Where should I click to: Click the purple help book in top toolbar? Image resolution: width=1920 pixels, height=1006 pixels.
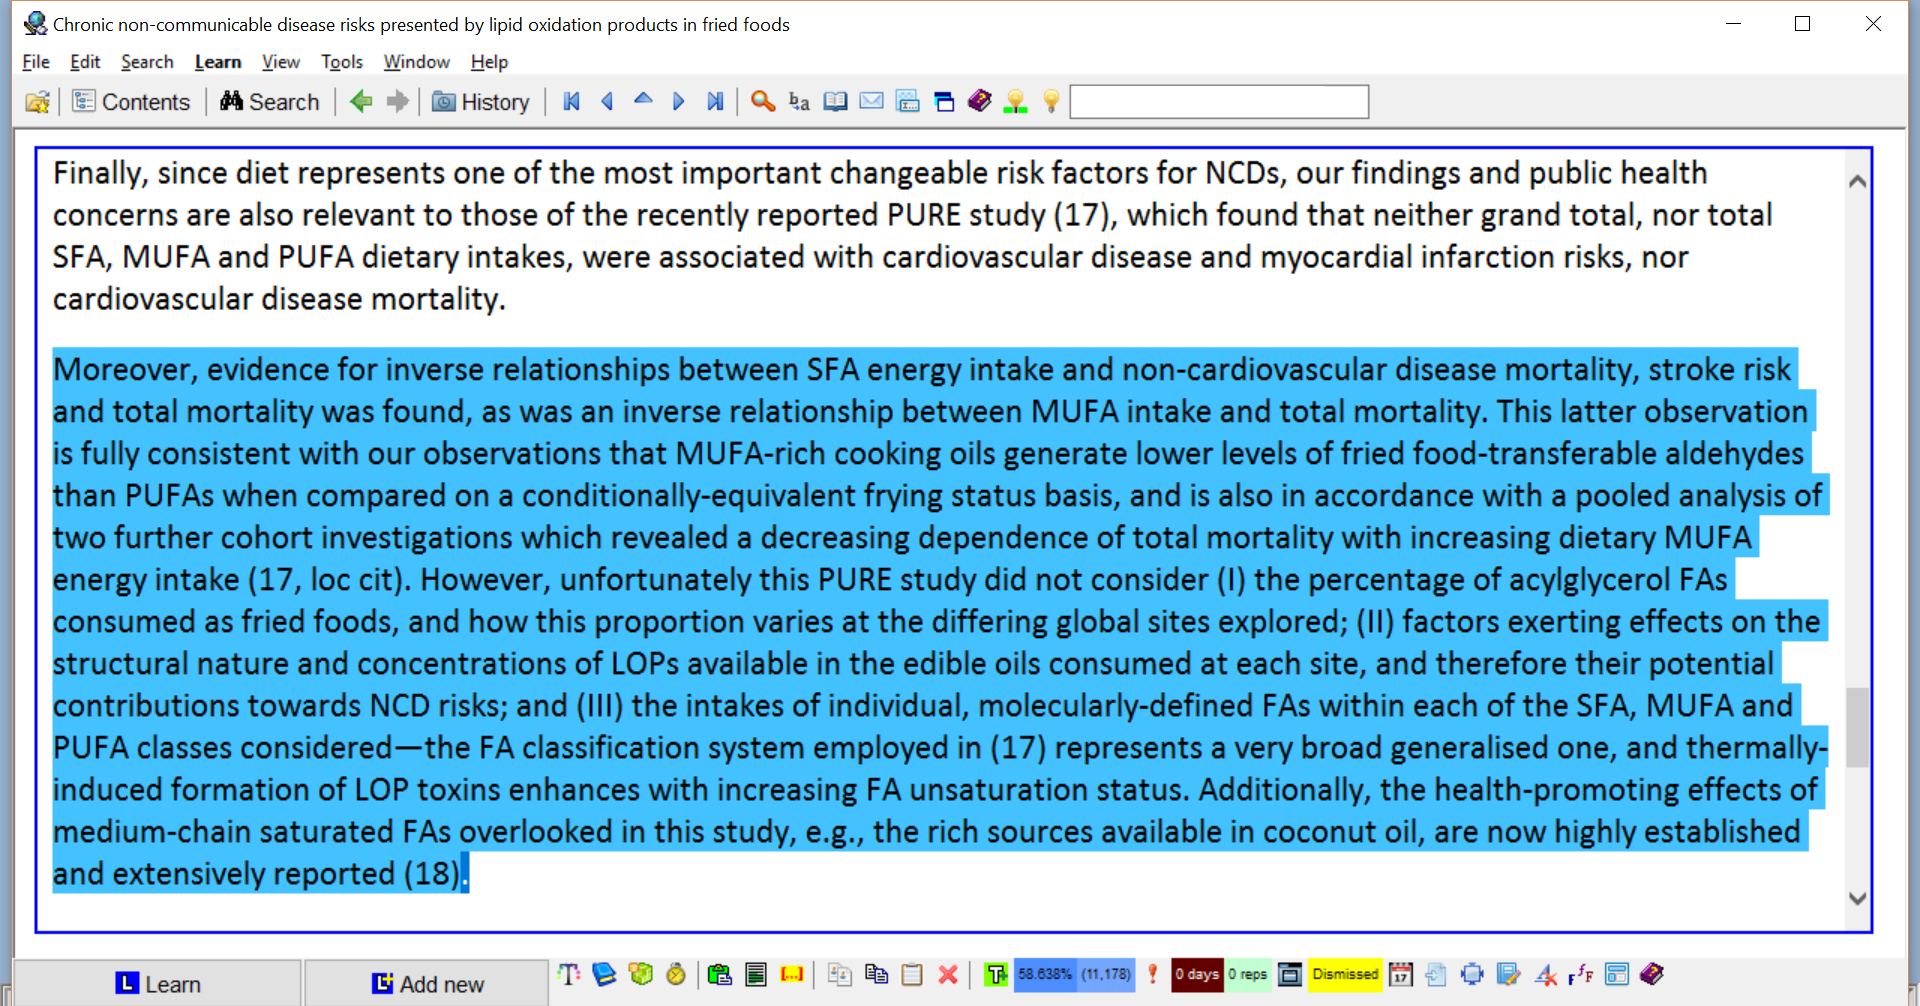point(980,101)
